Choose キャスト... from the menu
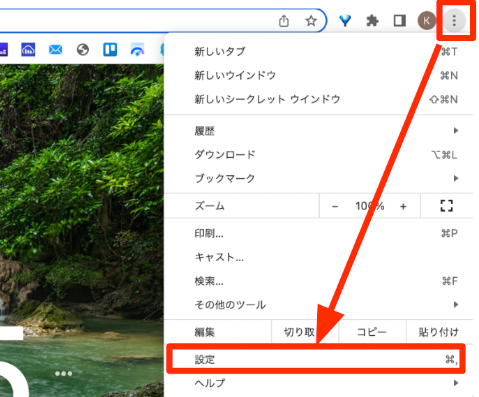The height and width of the screenshot is (397, 479). coord(319,257)
